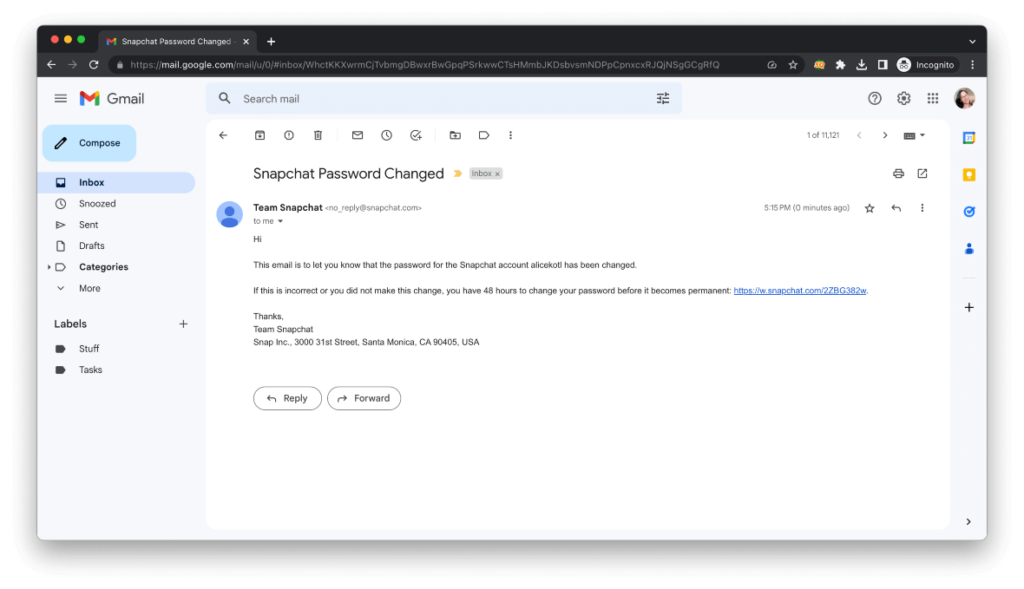Archive the Snapchat email
The height and width of the screenshot is (589, 1024).
(x=261, y=135)
